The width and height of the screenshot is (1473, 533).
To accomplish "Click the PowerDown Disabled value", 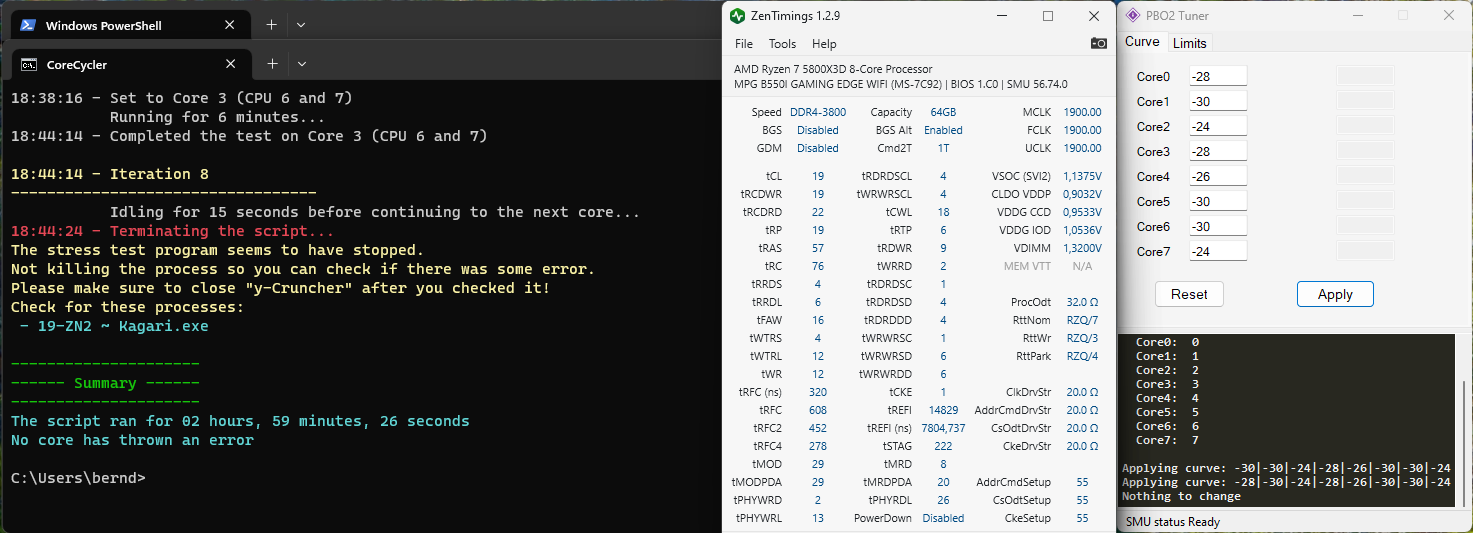I will point(943,518).
